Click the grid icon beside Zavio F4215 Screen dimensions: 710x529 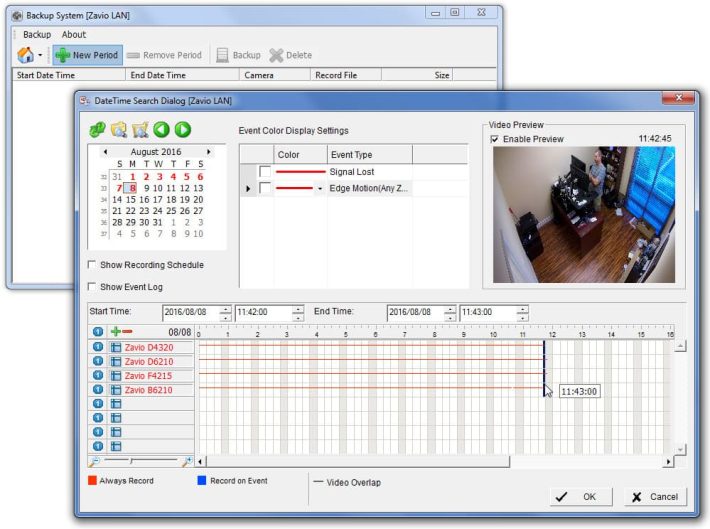[x=115, y=375]
